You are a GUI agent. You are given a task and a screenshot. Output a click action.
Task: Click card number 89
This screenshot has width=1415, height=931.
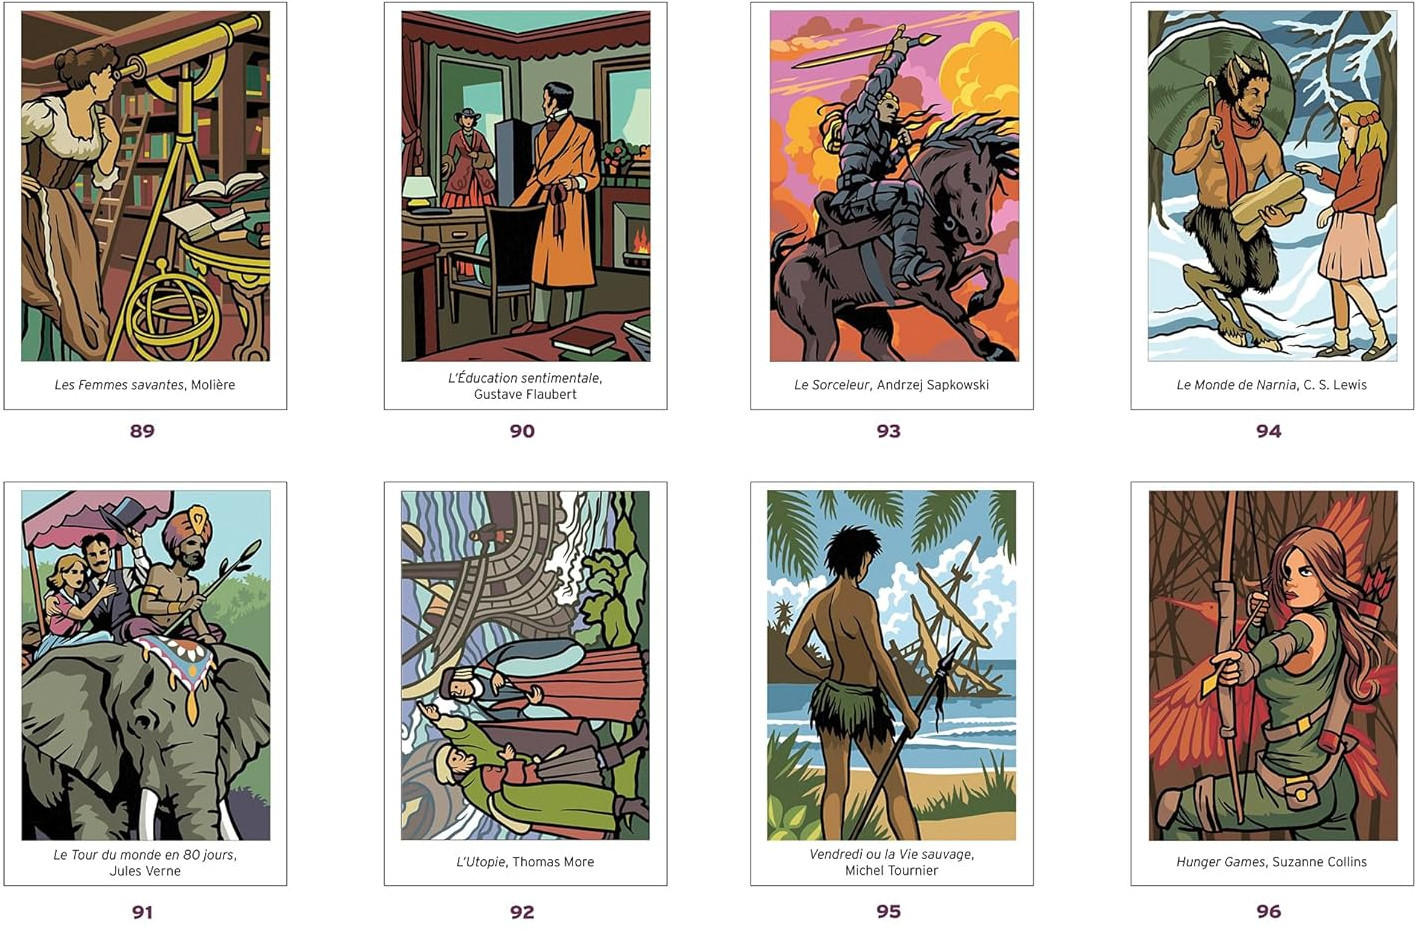click(142, 431)
